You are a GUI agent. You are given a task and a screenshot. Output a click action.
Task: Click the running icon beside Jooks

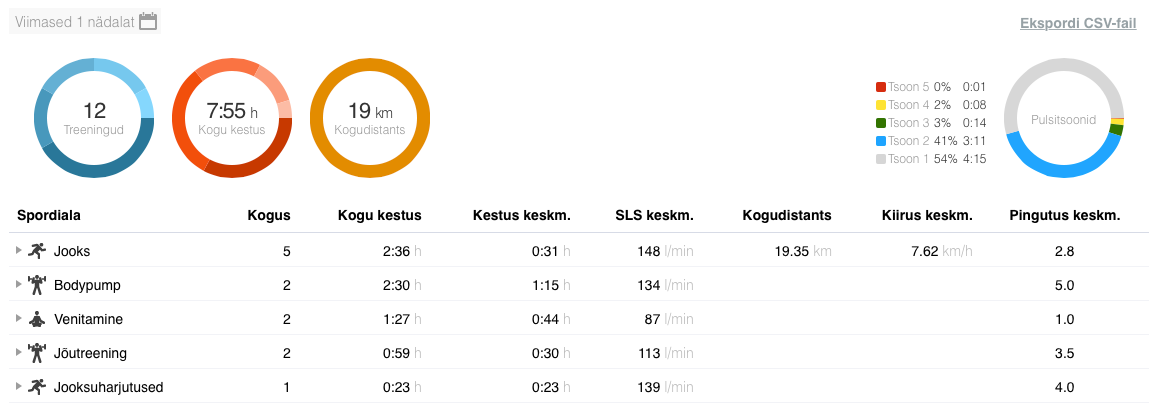point(38,251)
